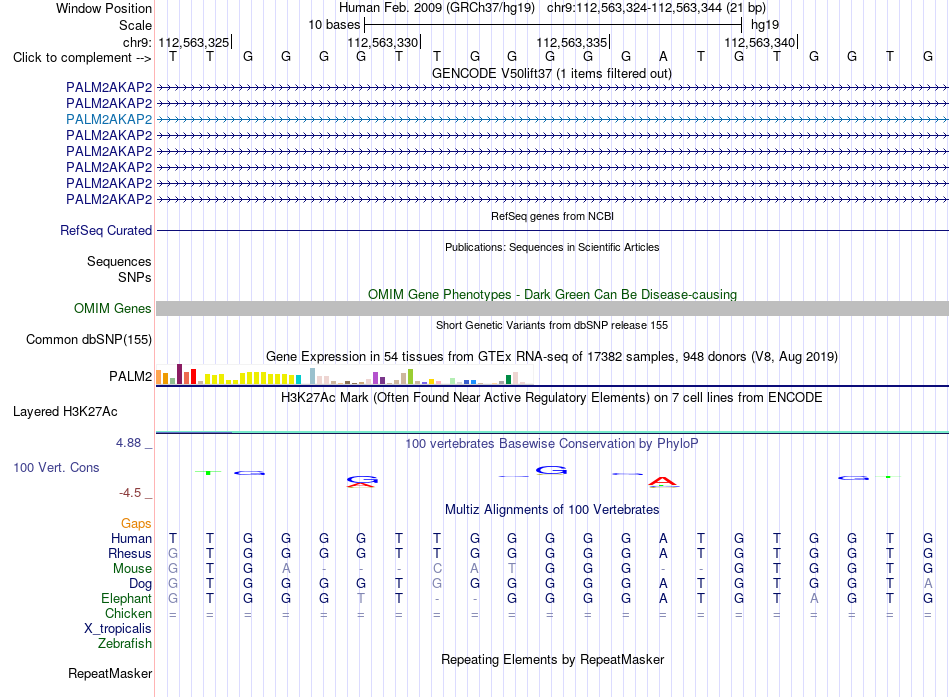Click the large blue G conservation logo
Viewport: 950px width, 697px height.
[x=551, y=470]
